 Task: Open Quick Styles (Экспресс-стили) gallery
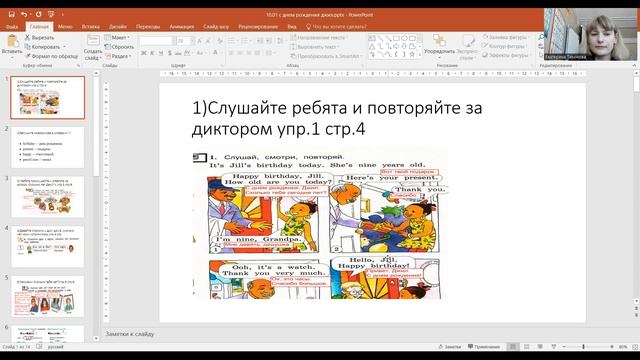click(x=467, y=47)
